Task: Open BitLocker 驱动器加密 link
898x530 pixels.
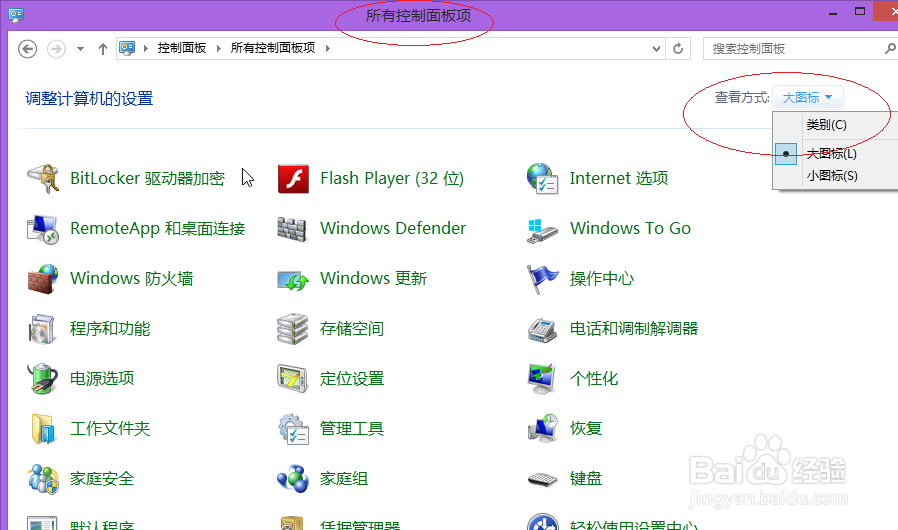Action: tap(147, 179)
